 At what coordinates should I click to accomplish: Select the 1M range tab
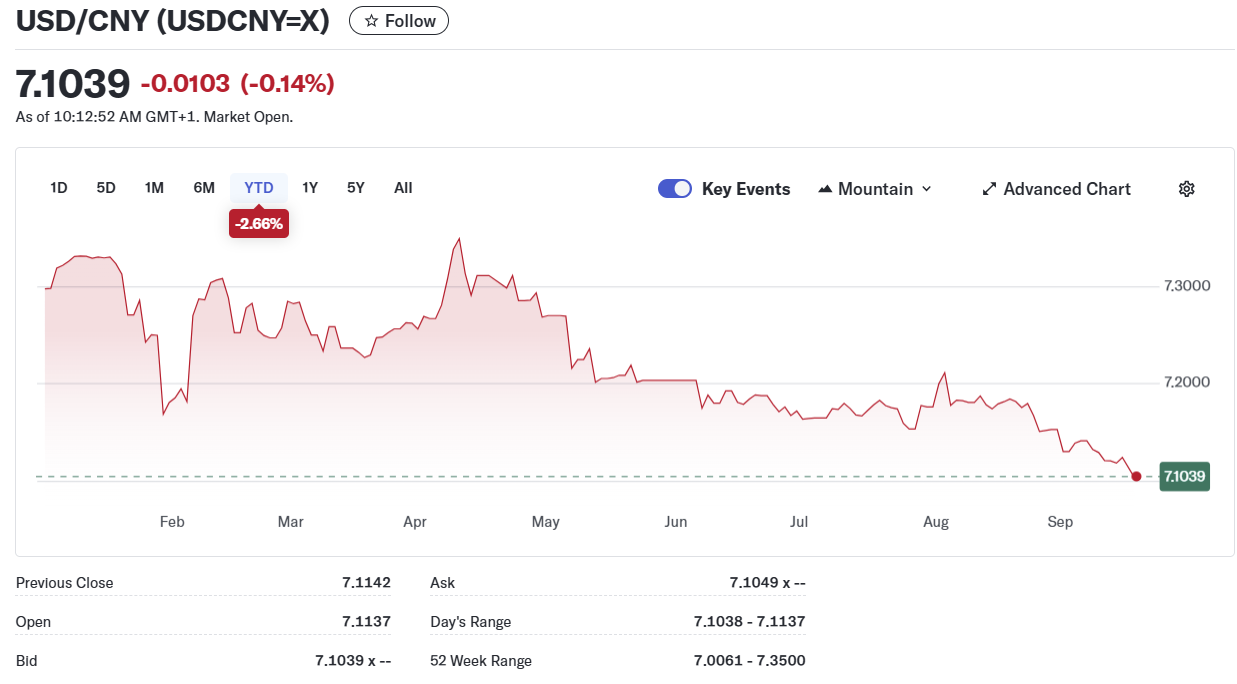pos(154,188)
